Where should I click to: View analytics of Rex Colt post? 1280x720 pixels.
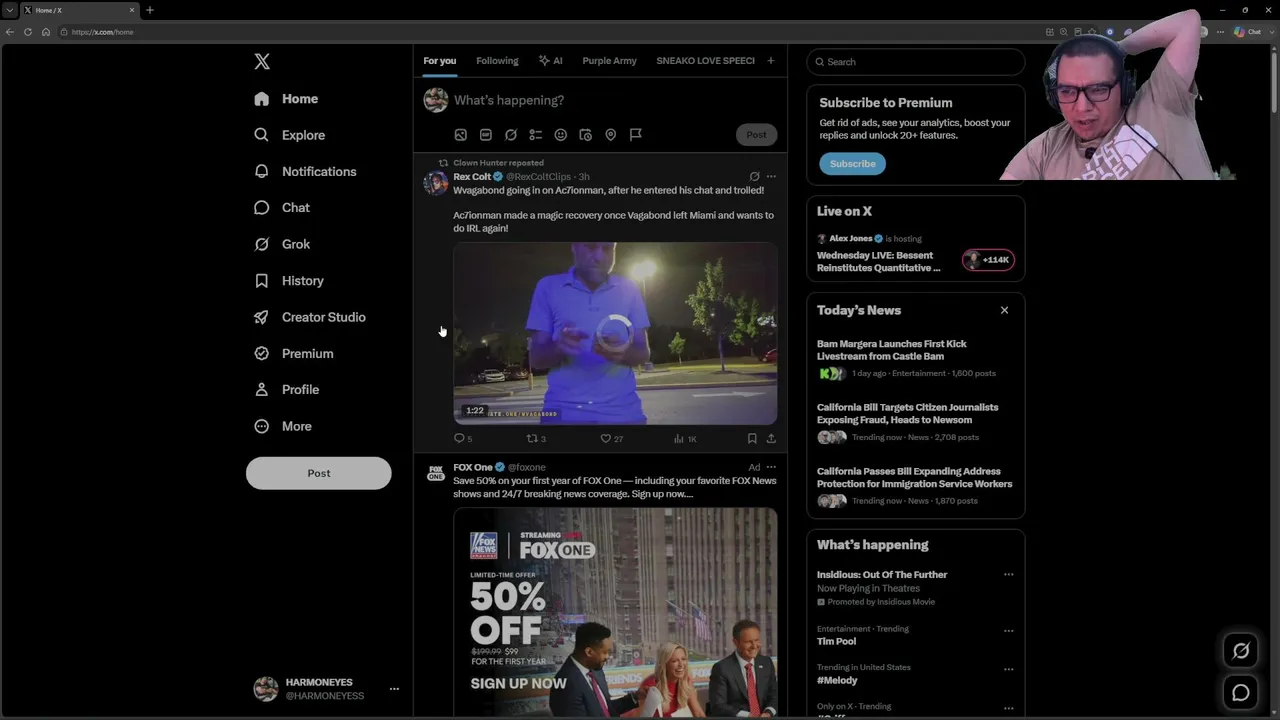(684, 438)
